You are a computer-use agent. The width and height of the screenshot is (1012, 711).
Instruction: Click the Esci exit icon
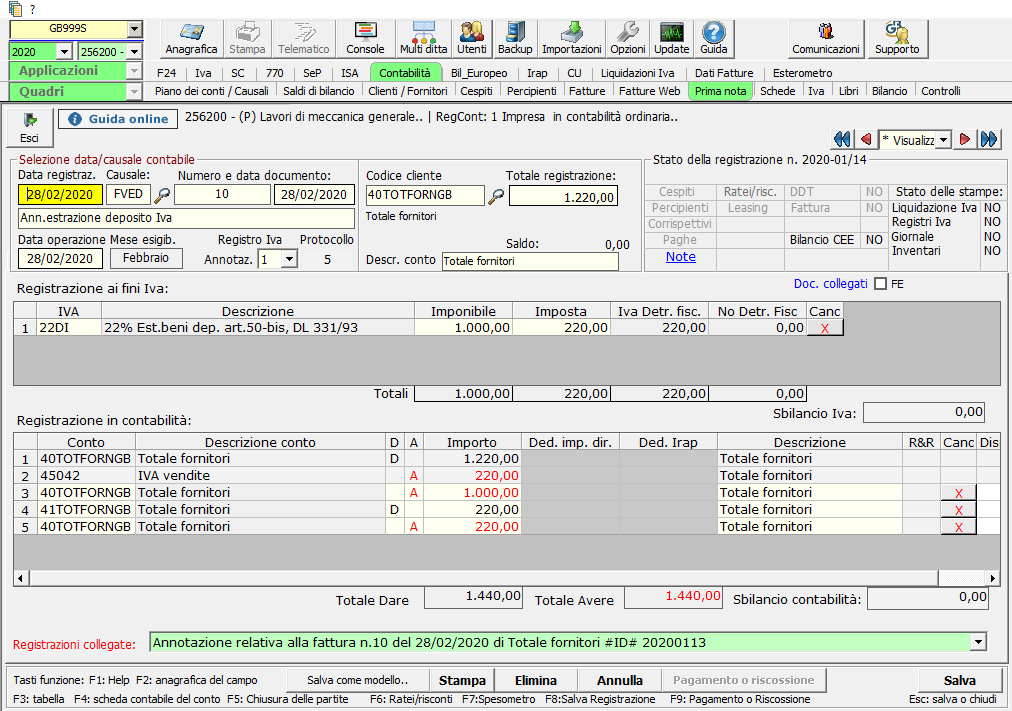[30, 128]
